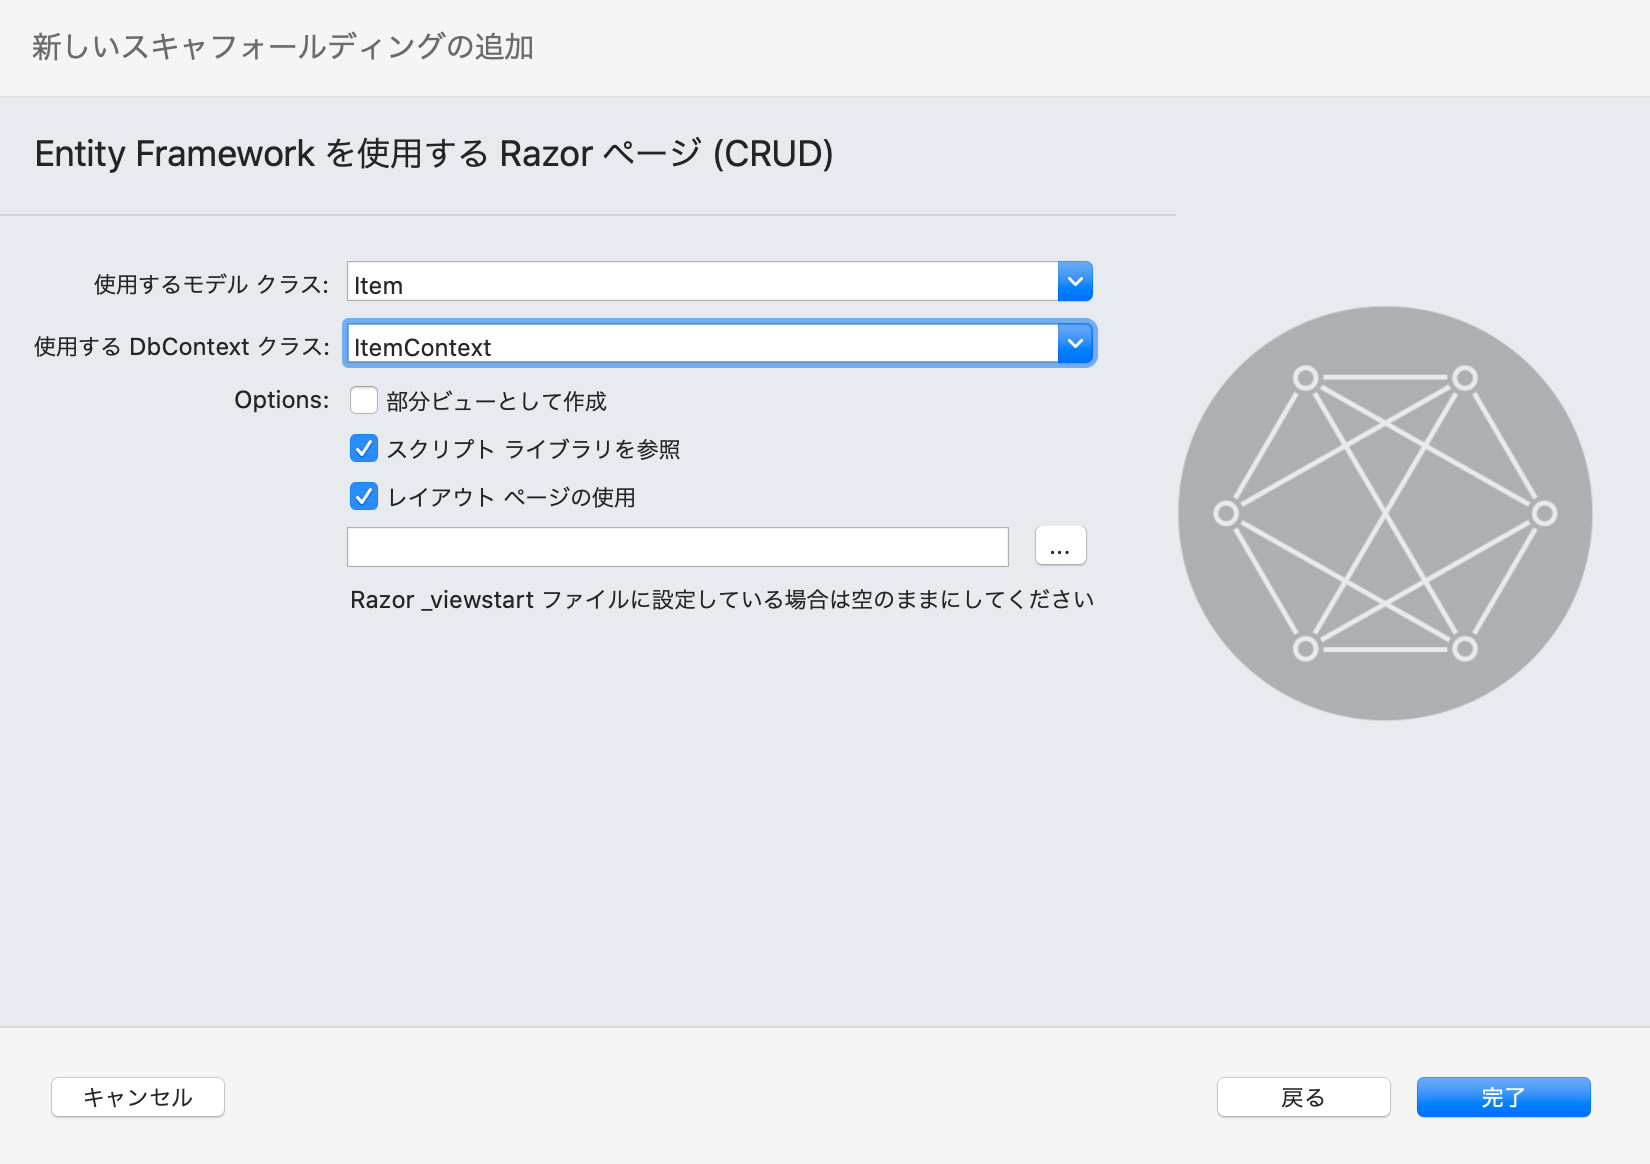Click the Options label
The height and width of the screenshot is (1164, 1650).
pyautogui.click(x=282, y=400)
